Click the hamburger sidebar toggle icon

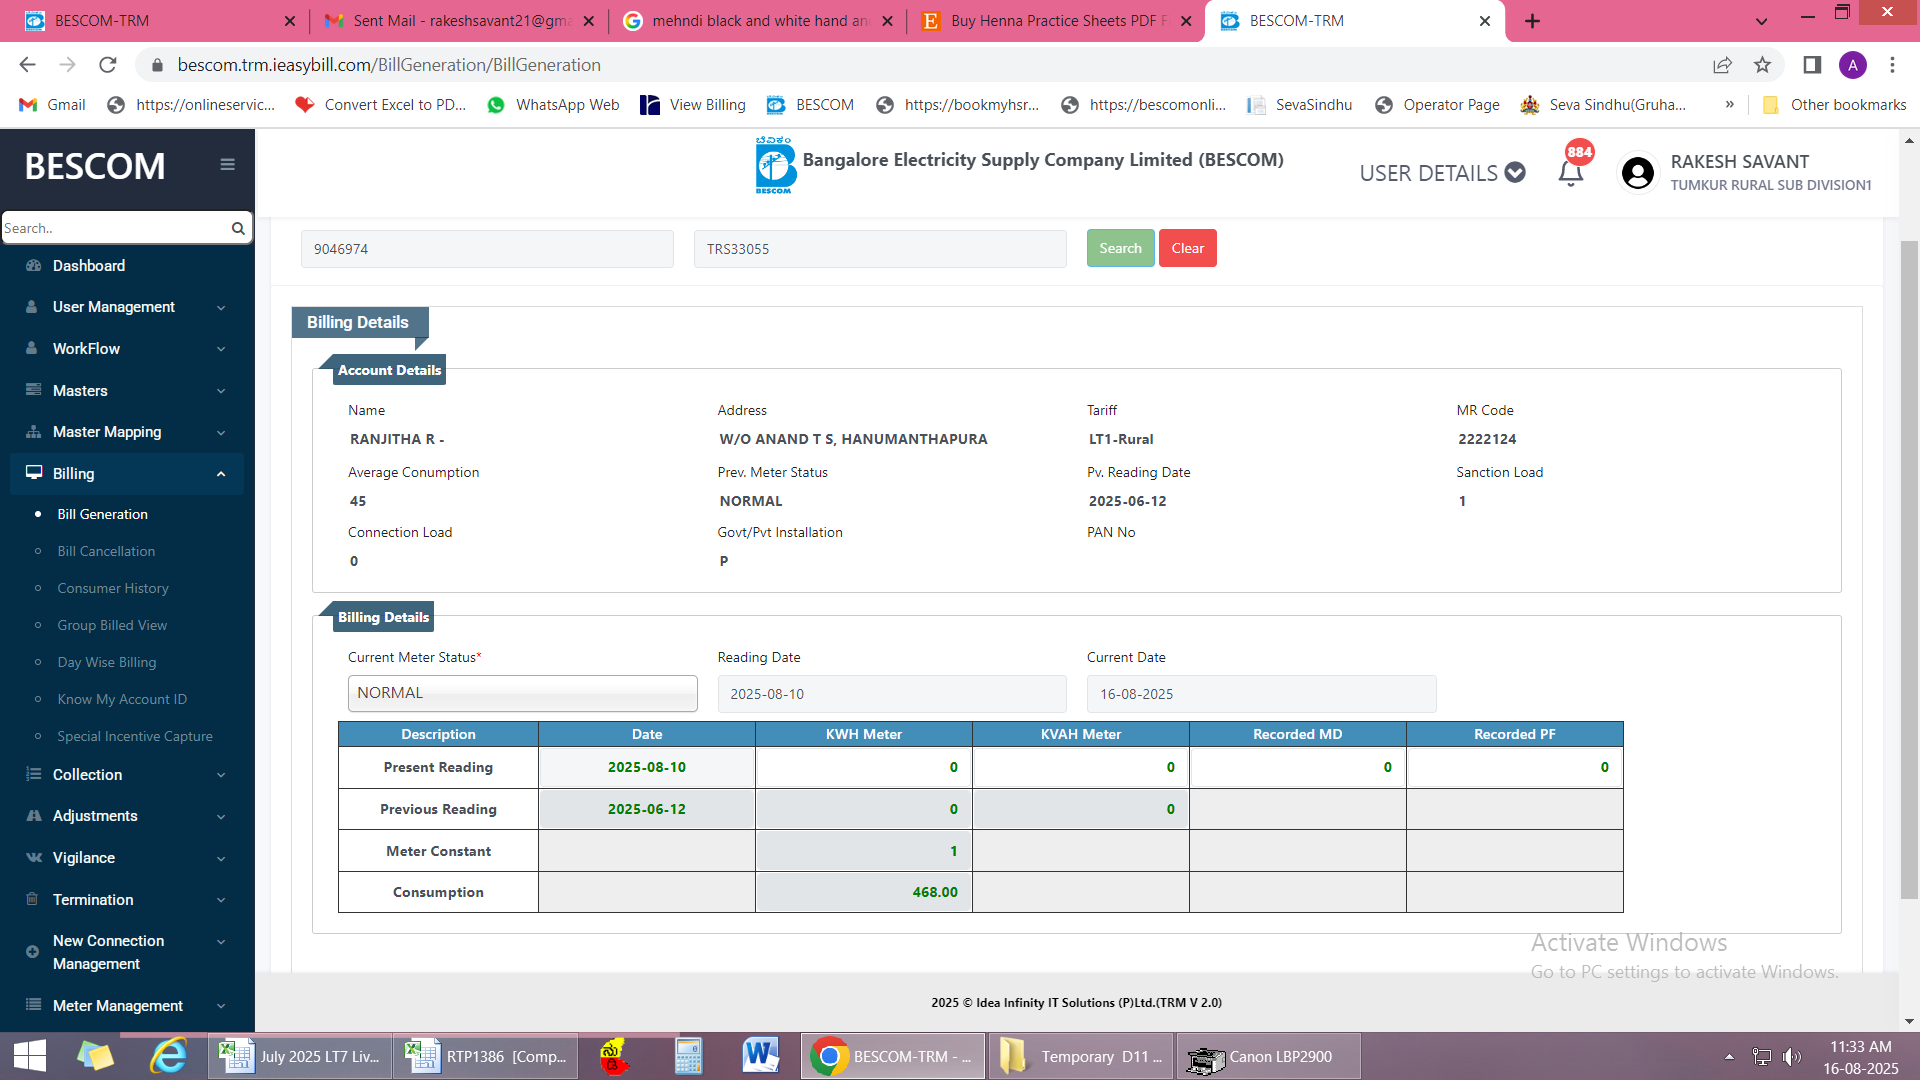(227, 165)
